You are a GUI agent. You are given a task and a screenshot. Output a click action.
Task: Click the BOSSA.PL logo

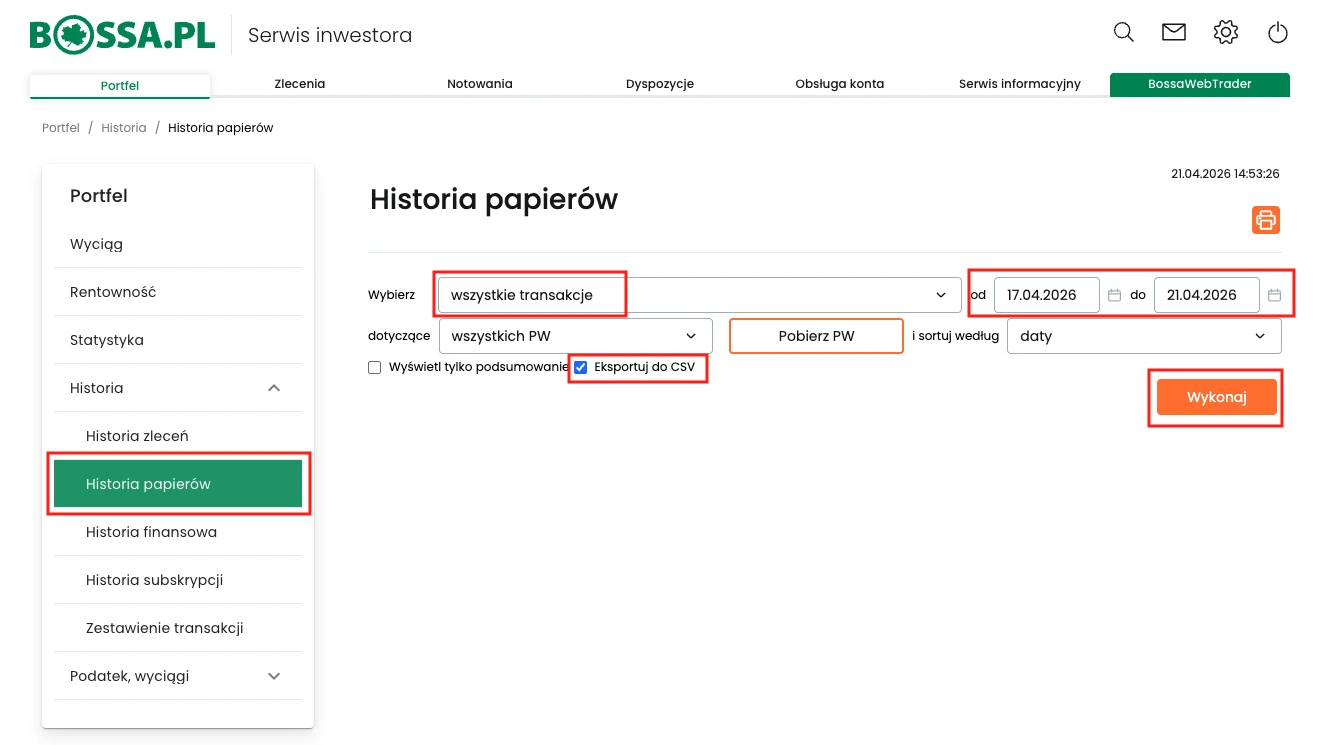tap(122, 35)
